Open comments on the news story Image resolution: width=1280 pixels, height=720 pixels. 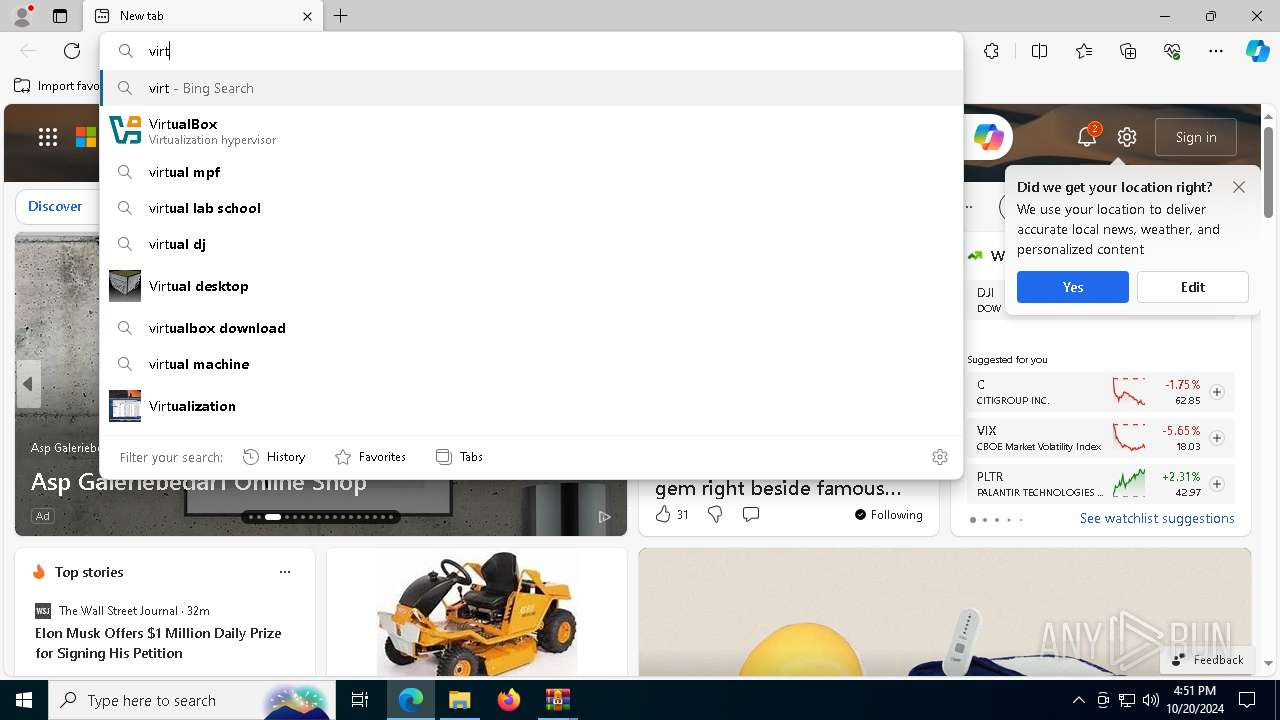[751, 514]
